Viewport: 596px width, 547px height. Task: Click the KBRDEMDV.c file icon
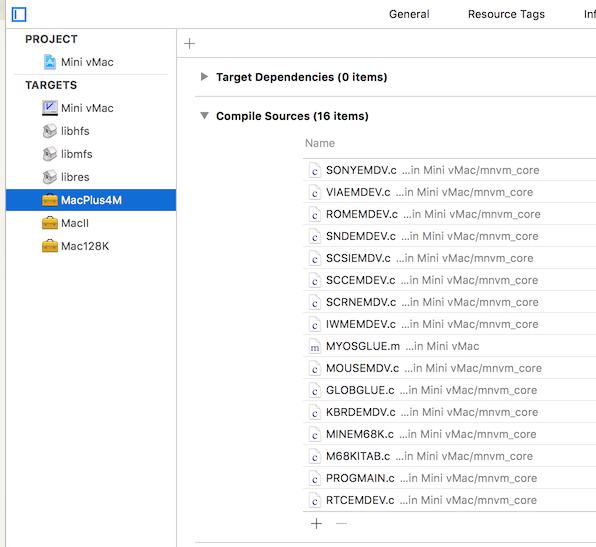314,412
